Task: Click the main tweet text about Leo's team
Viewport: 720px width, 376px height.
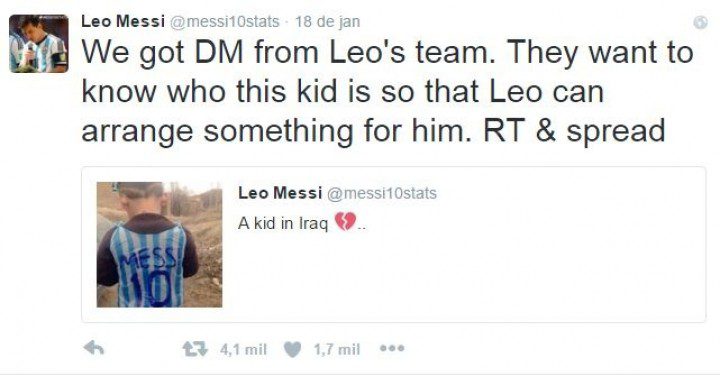Action: click(x=388, y=92)
